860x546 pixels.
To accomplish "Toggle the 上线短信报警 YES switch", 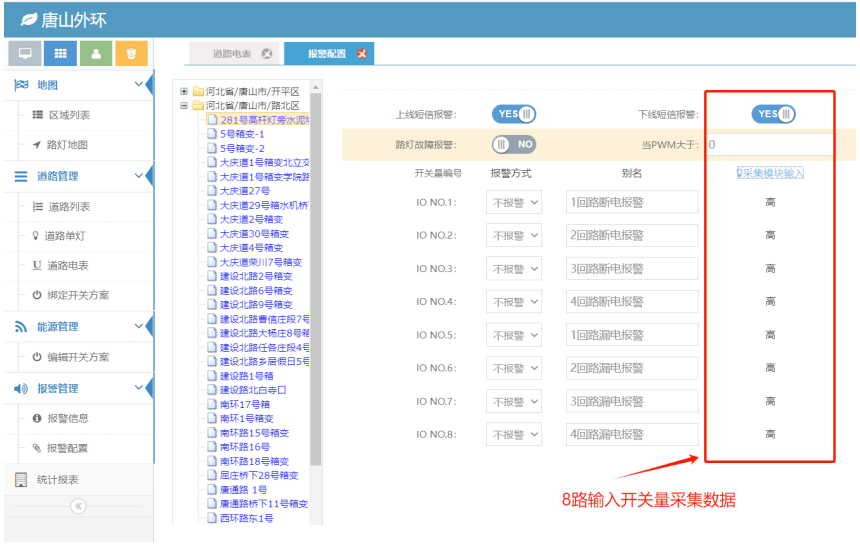I will click(514, 114).
